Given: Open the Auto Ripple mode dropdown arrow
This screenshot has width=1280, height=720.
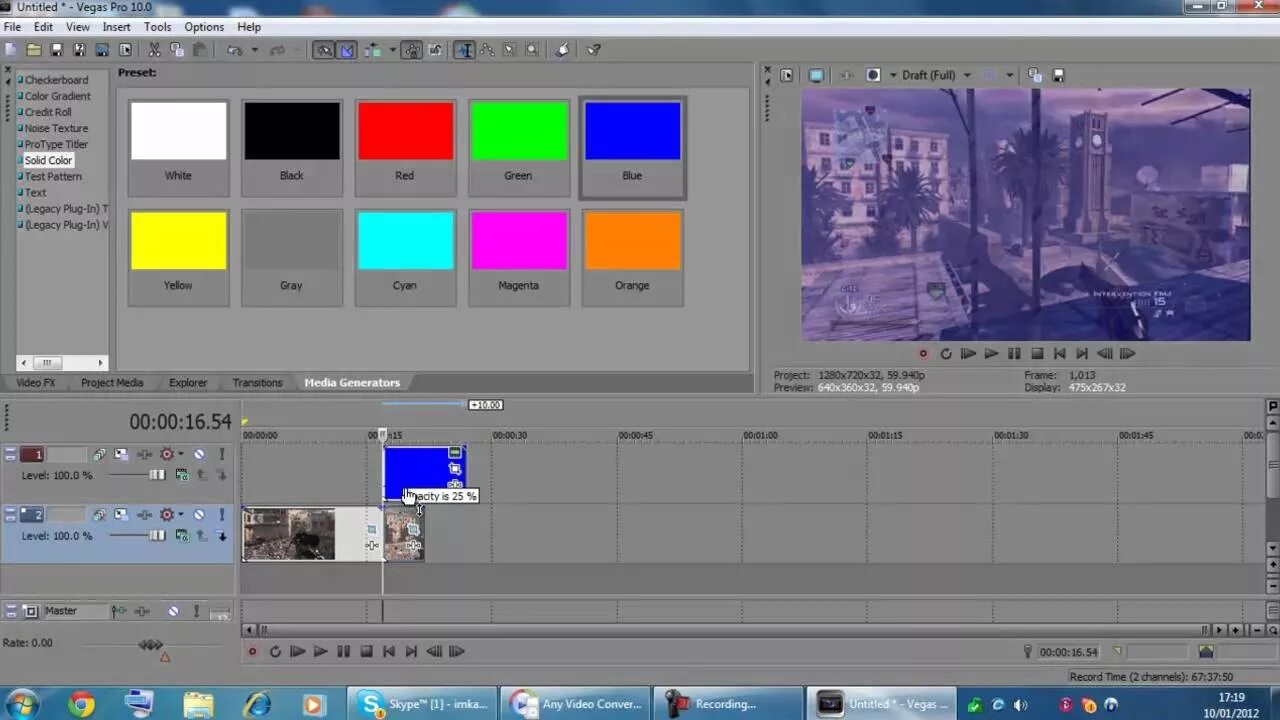Looking at the screenshot, I should point(392,50).
